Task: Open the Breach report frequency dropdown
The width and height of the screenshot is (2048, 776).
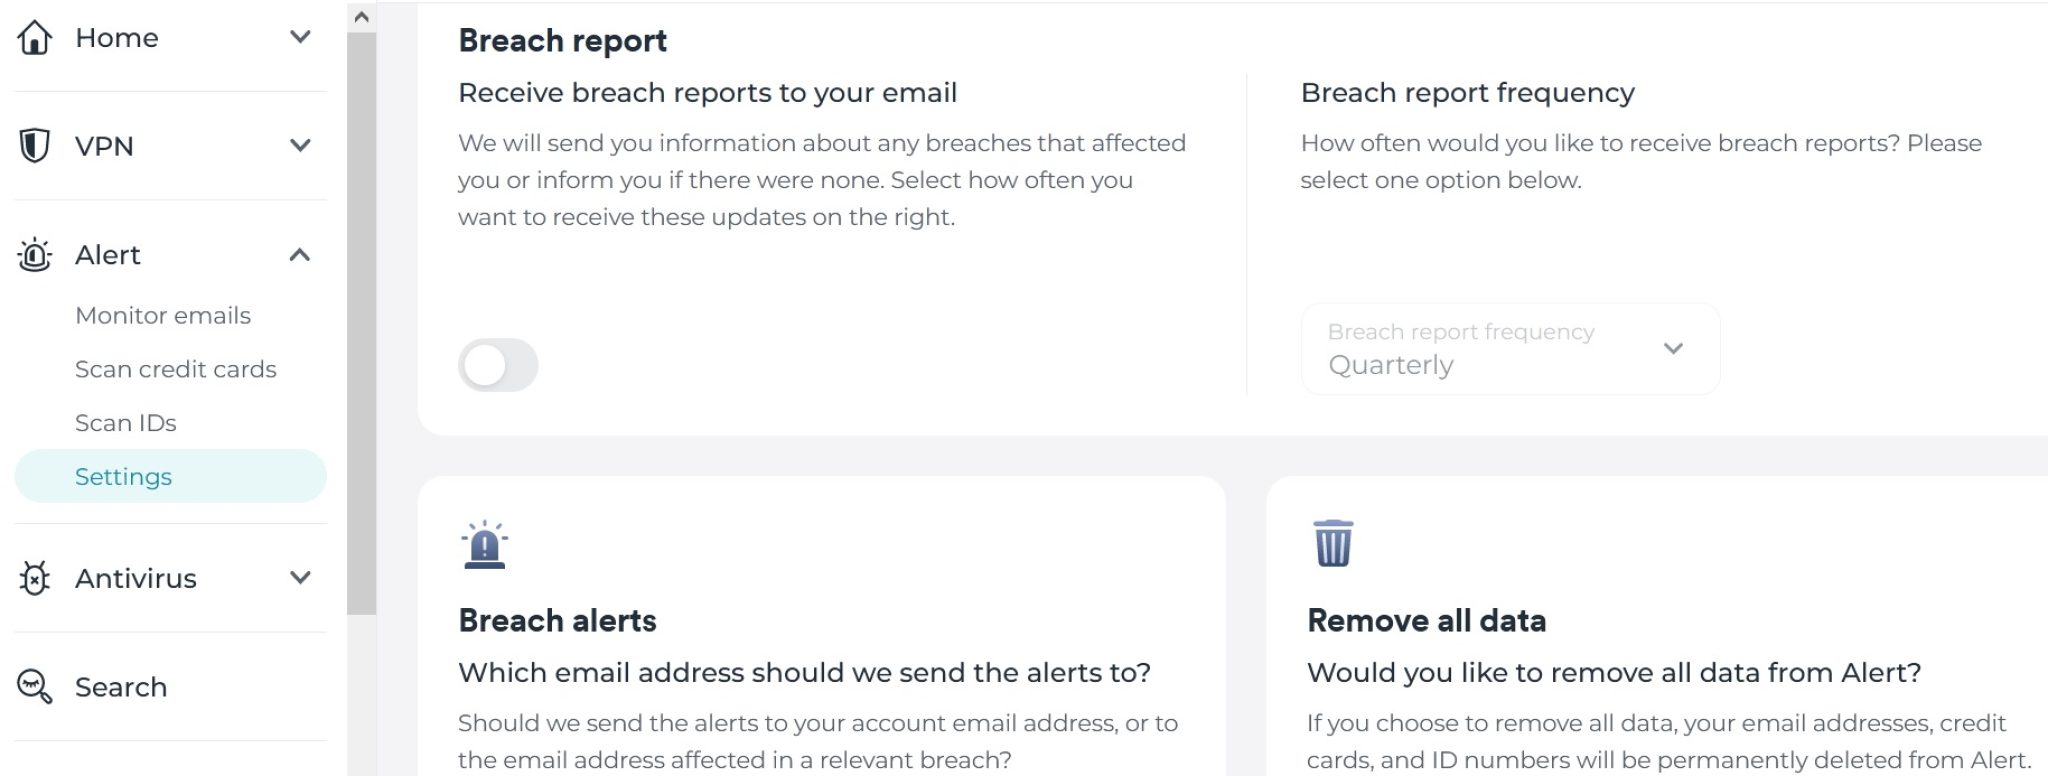Action: pos(1510,349)
